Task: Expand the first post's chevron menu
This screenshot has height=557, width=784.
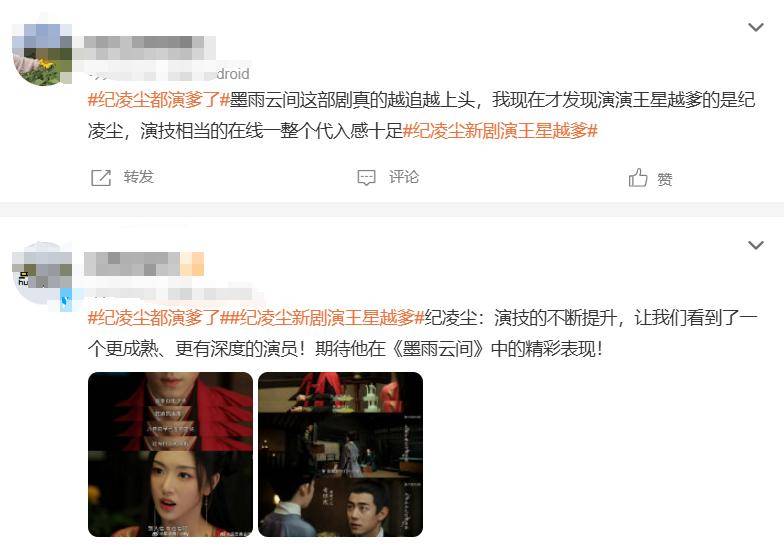Action: coord(756,27)
